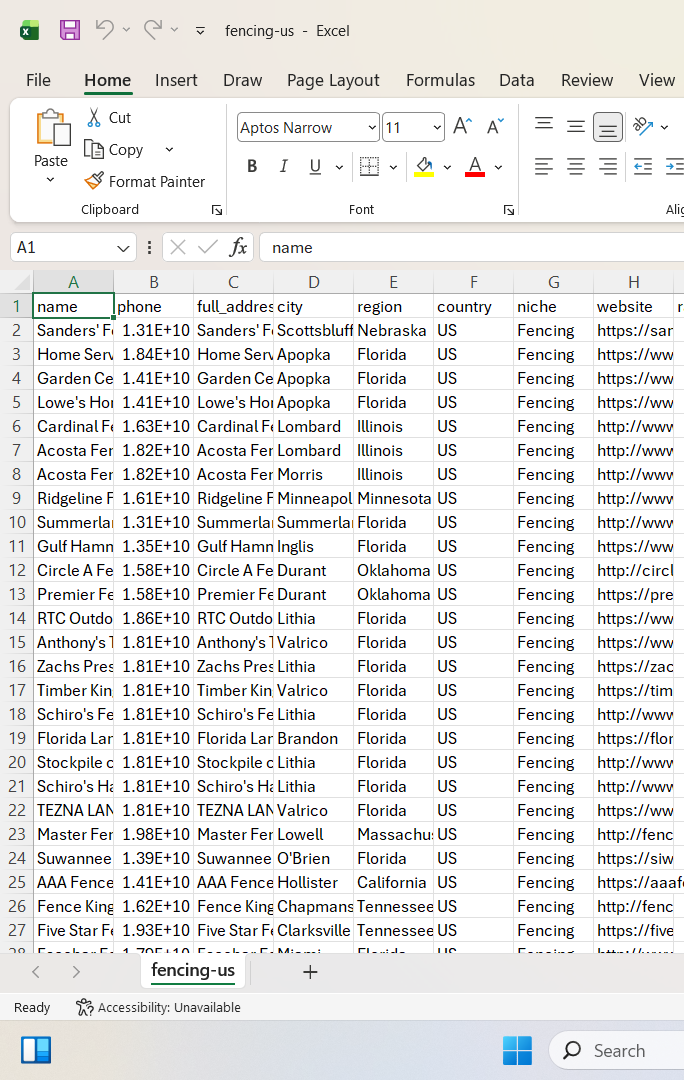Open the Undo history dropdown arrow
This screenshot has width=684, height=1080.
tap(126, 30)
